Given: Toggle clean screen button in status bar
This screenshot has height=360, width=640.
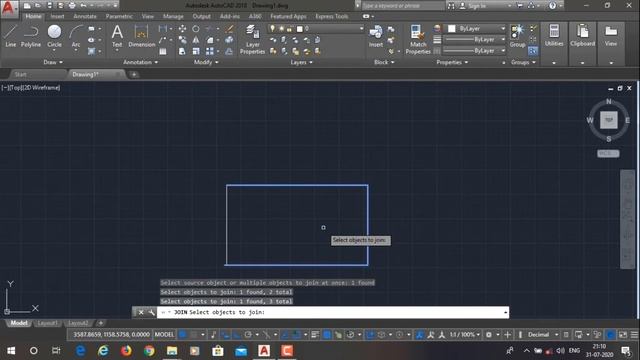Looking at the screenshot, I should [623, 335].
